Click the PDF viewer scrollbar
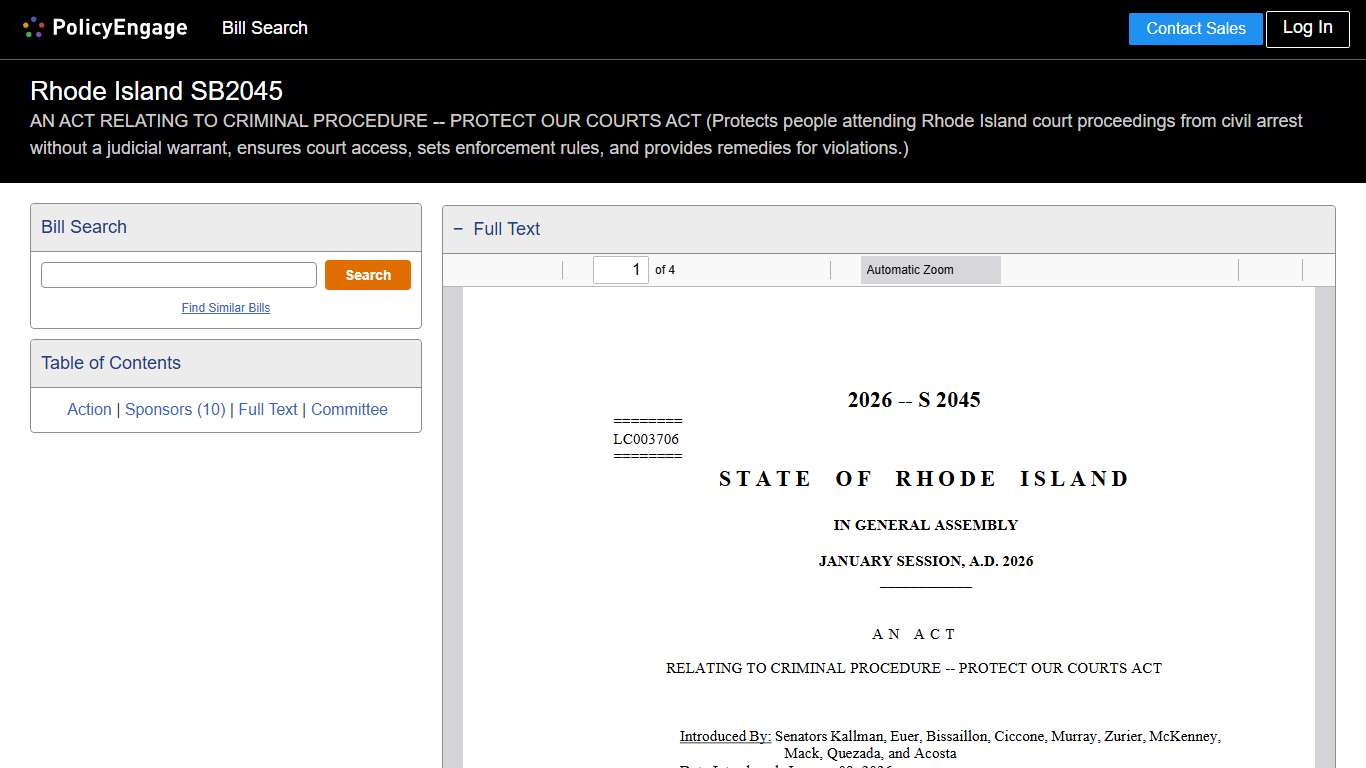This screenshot has height=768, width=1366. pyautogui.click(x=1327, y=500)
